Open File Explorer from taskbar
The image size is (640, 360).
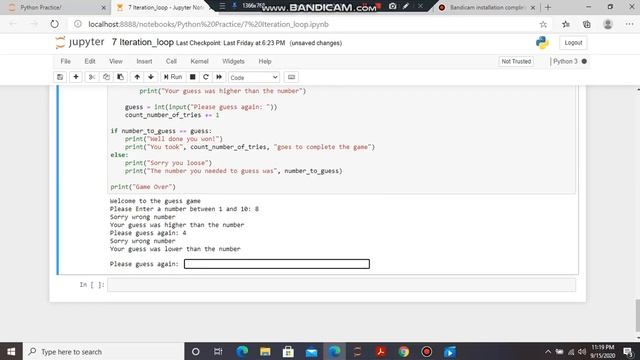point(265,351)
